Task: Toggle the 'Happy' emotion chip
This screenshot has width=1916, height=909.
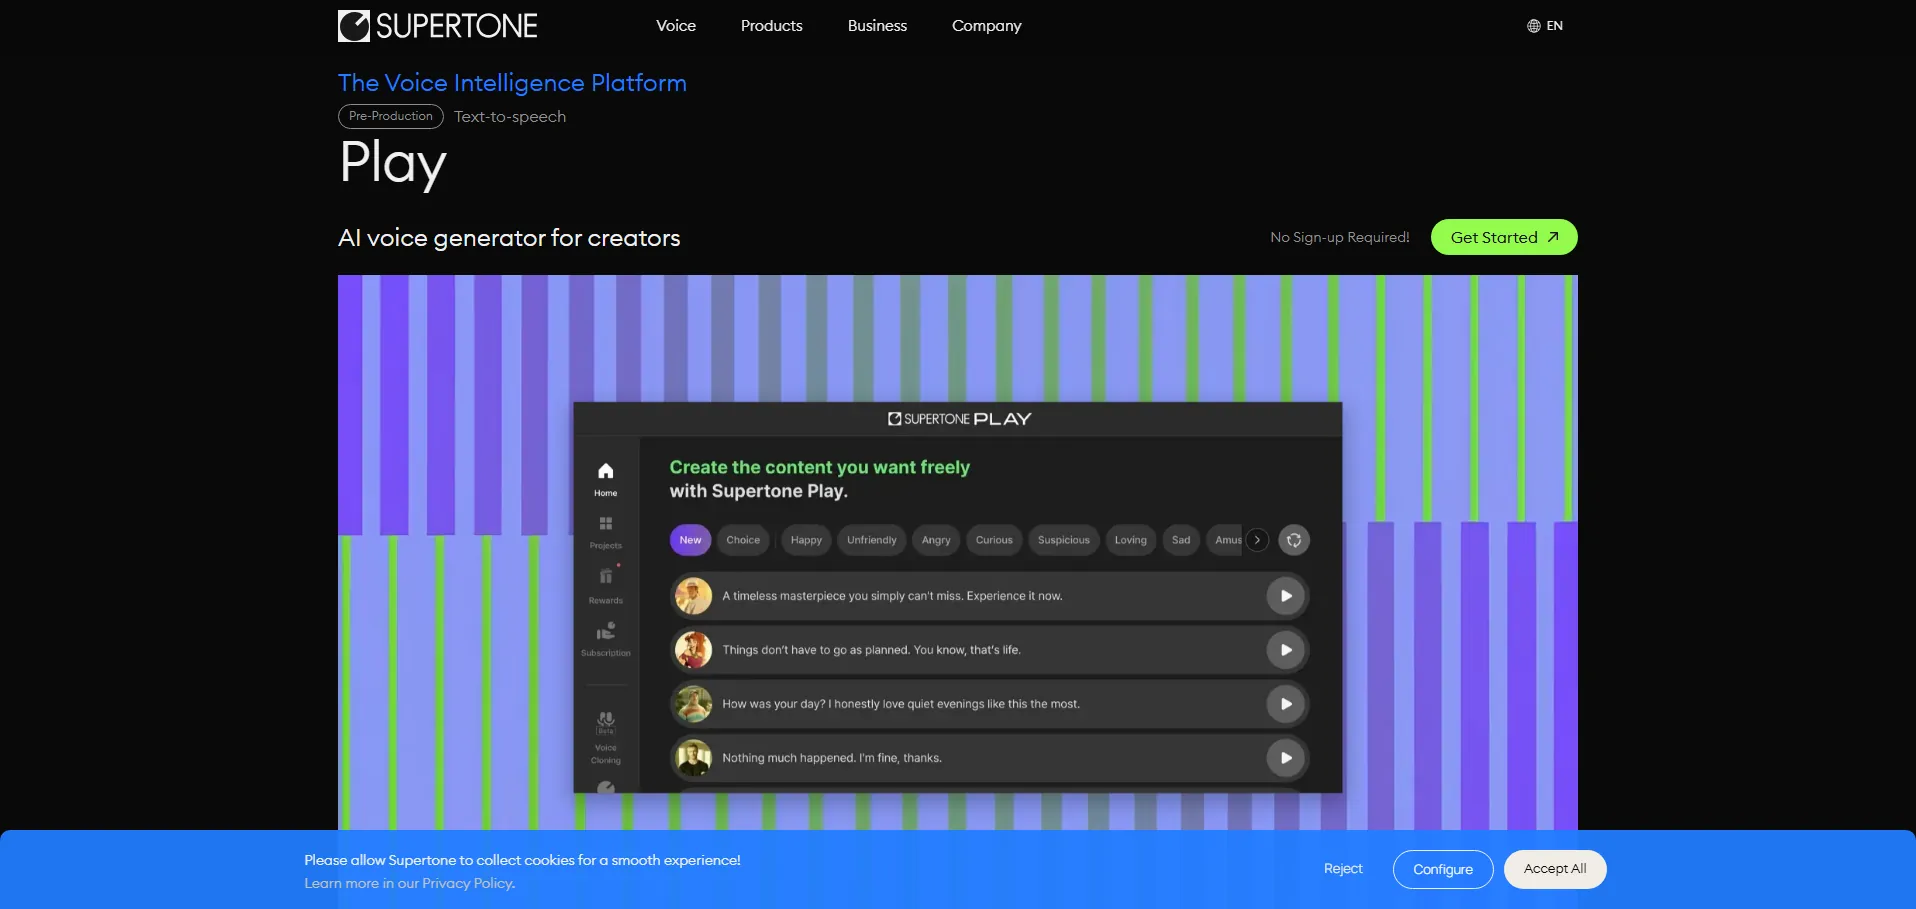Action: point(806,540)
